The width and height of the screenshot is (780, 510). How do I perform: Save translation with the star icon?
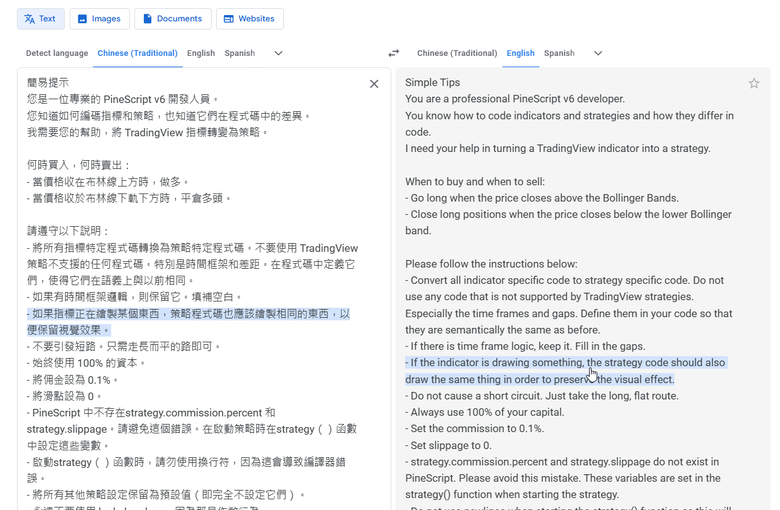coord(754,83)
